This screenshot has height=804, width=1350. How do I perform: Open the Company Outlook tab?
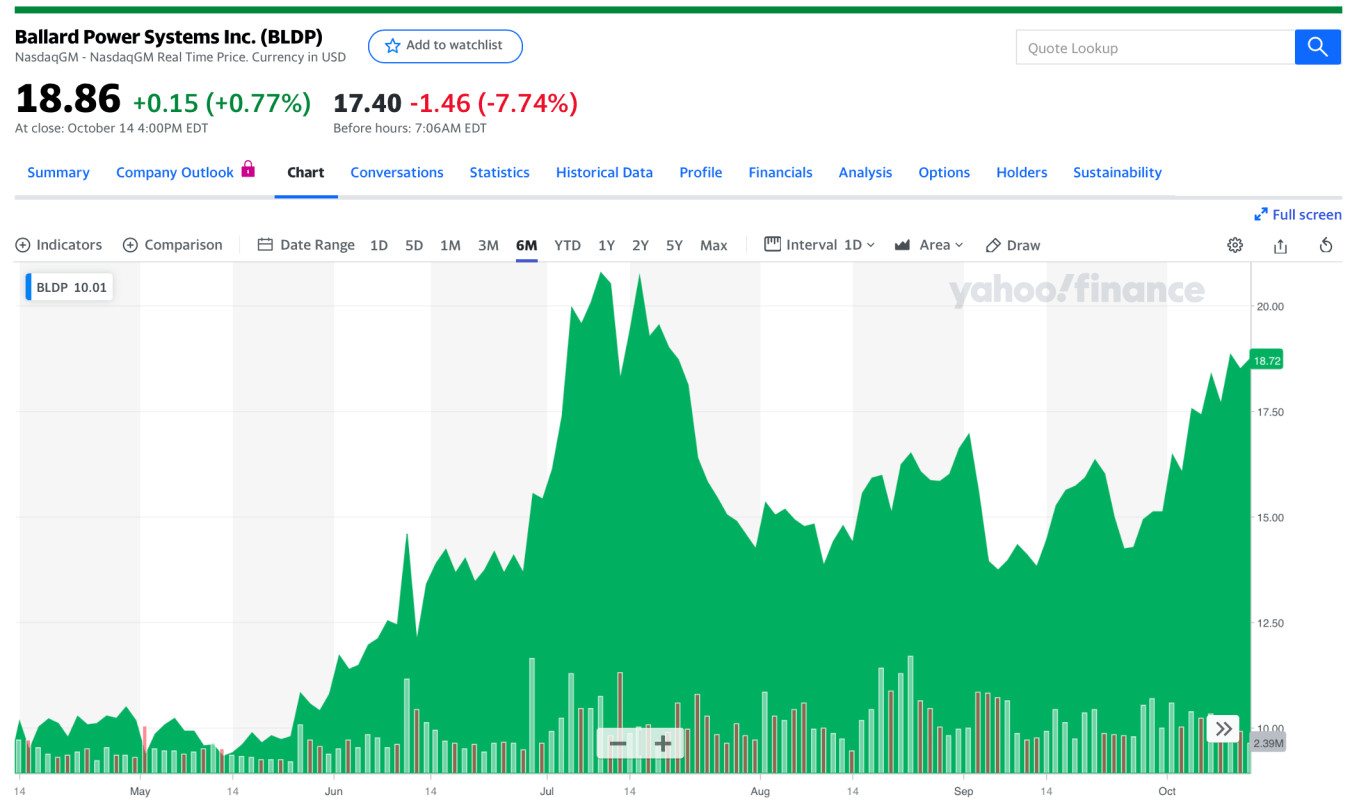[x=175, y=172]
